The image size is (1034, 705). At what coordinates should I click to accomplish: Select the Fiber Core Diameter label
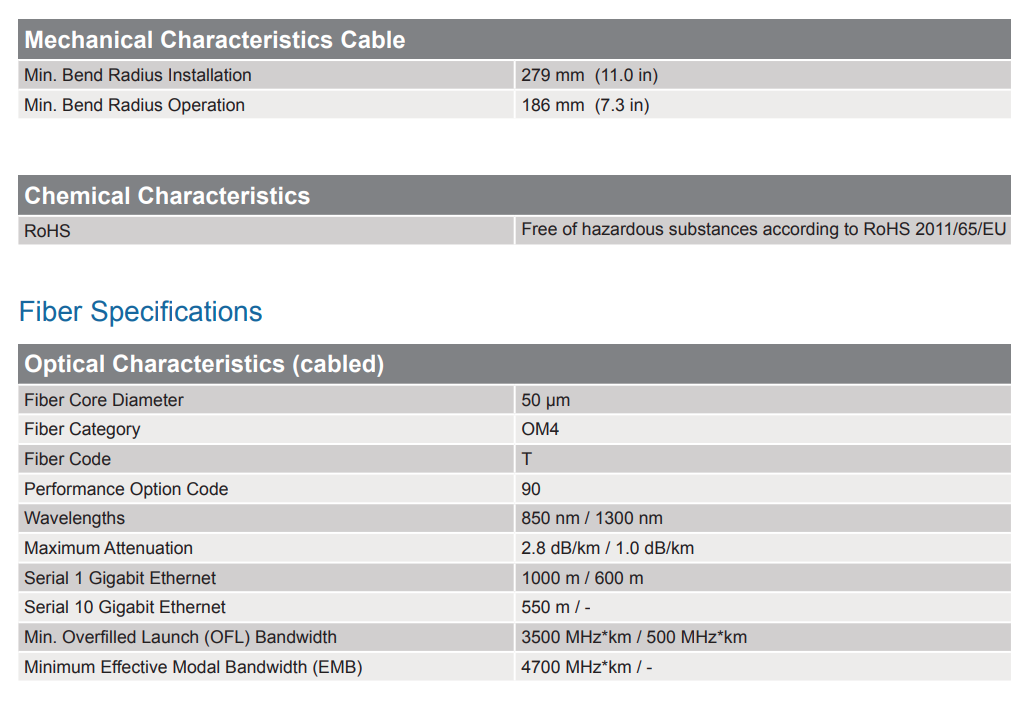104,400
